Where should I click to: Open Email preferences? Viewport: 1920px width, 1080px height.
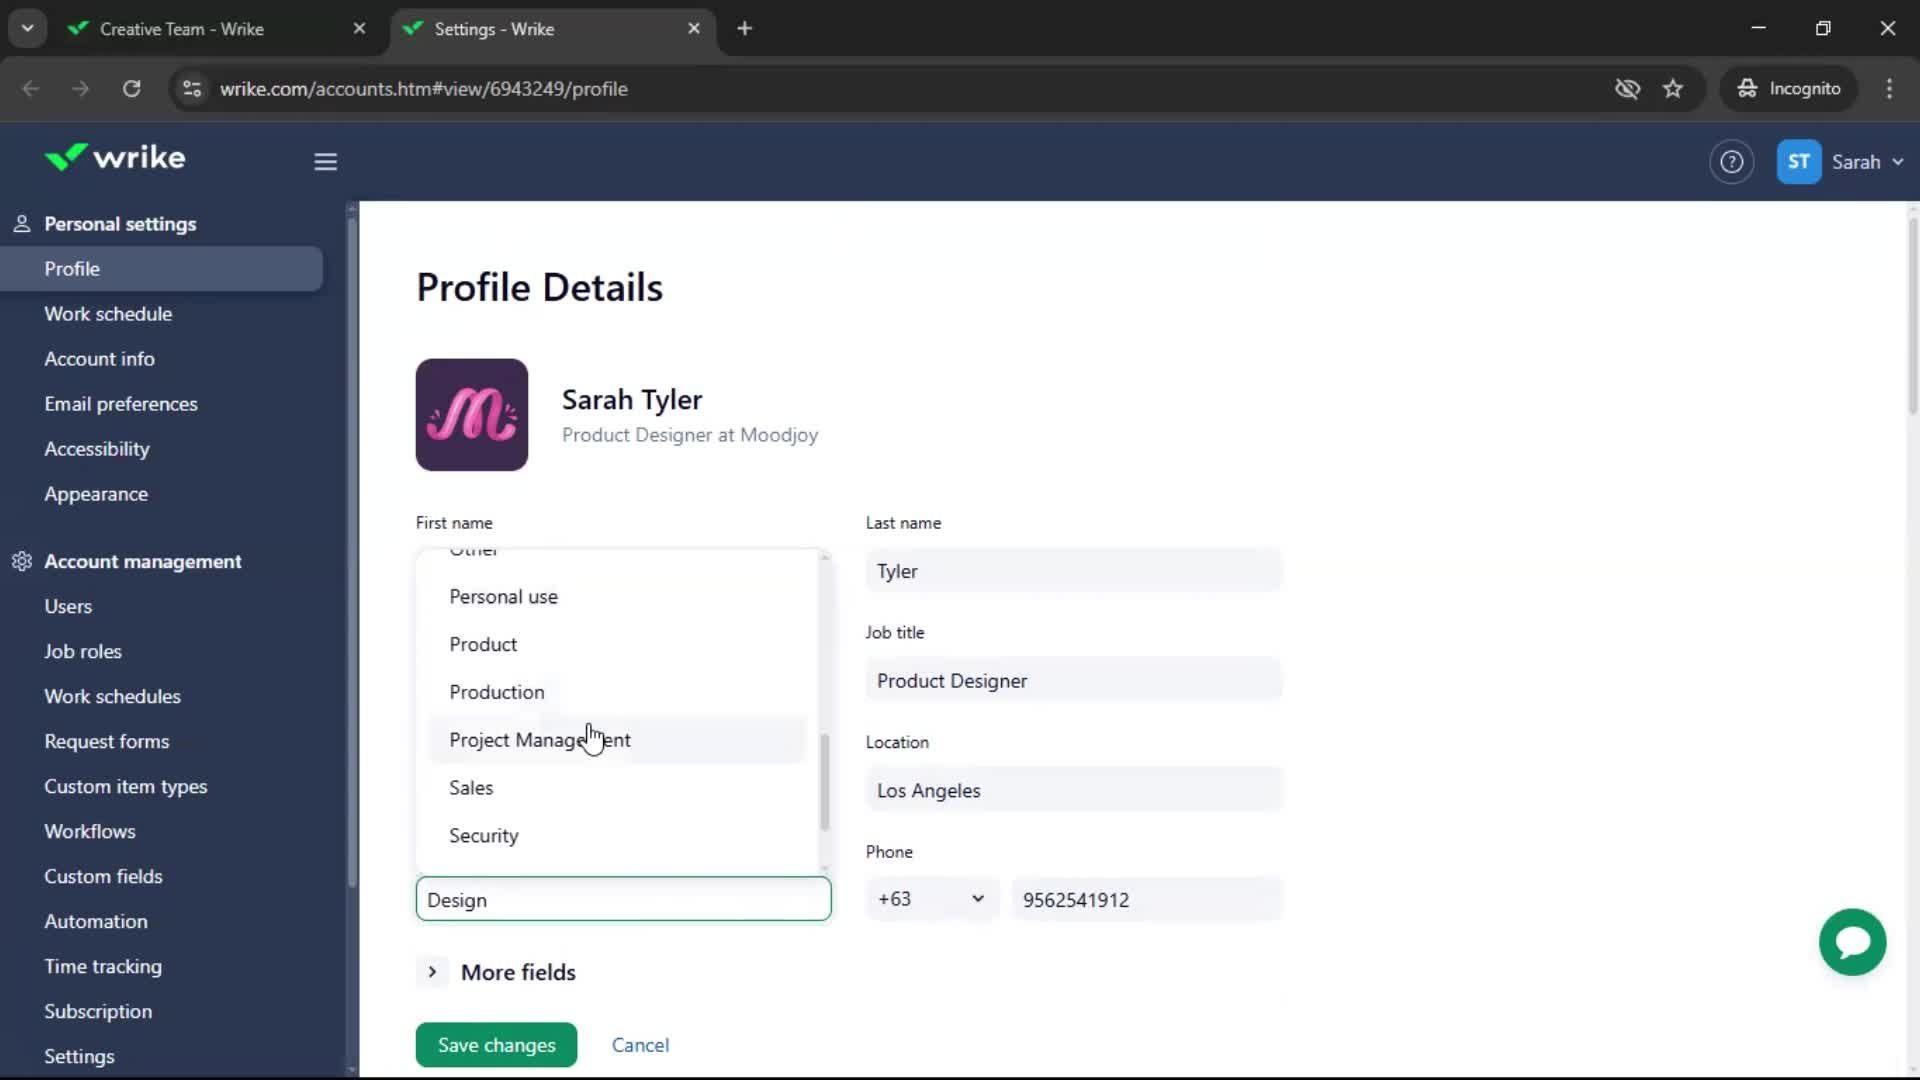121,404
